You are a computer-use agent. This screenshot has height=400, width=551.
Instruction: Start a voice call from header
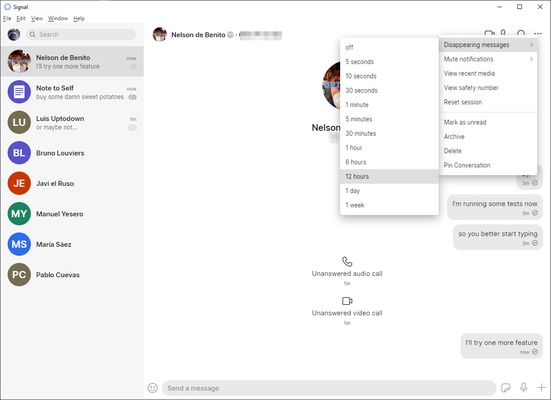point(504,33)
